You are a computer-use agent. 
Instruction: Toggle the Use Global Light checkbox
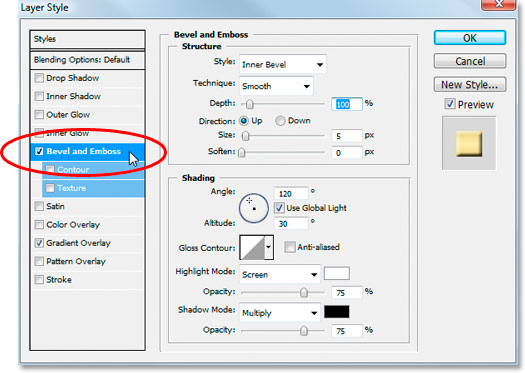[279, 208]
